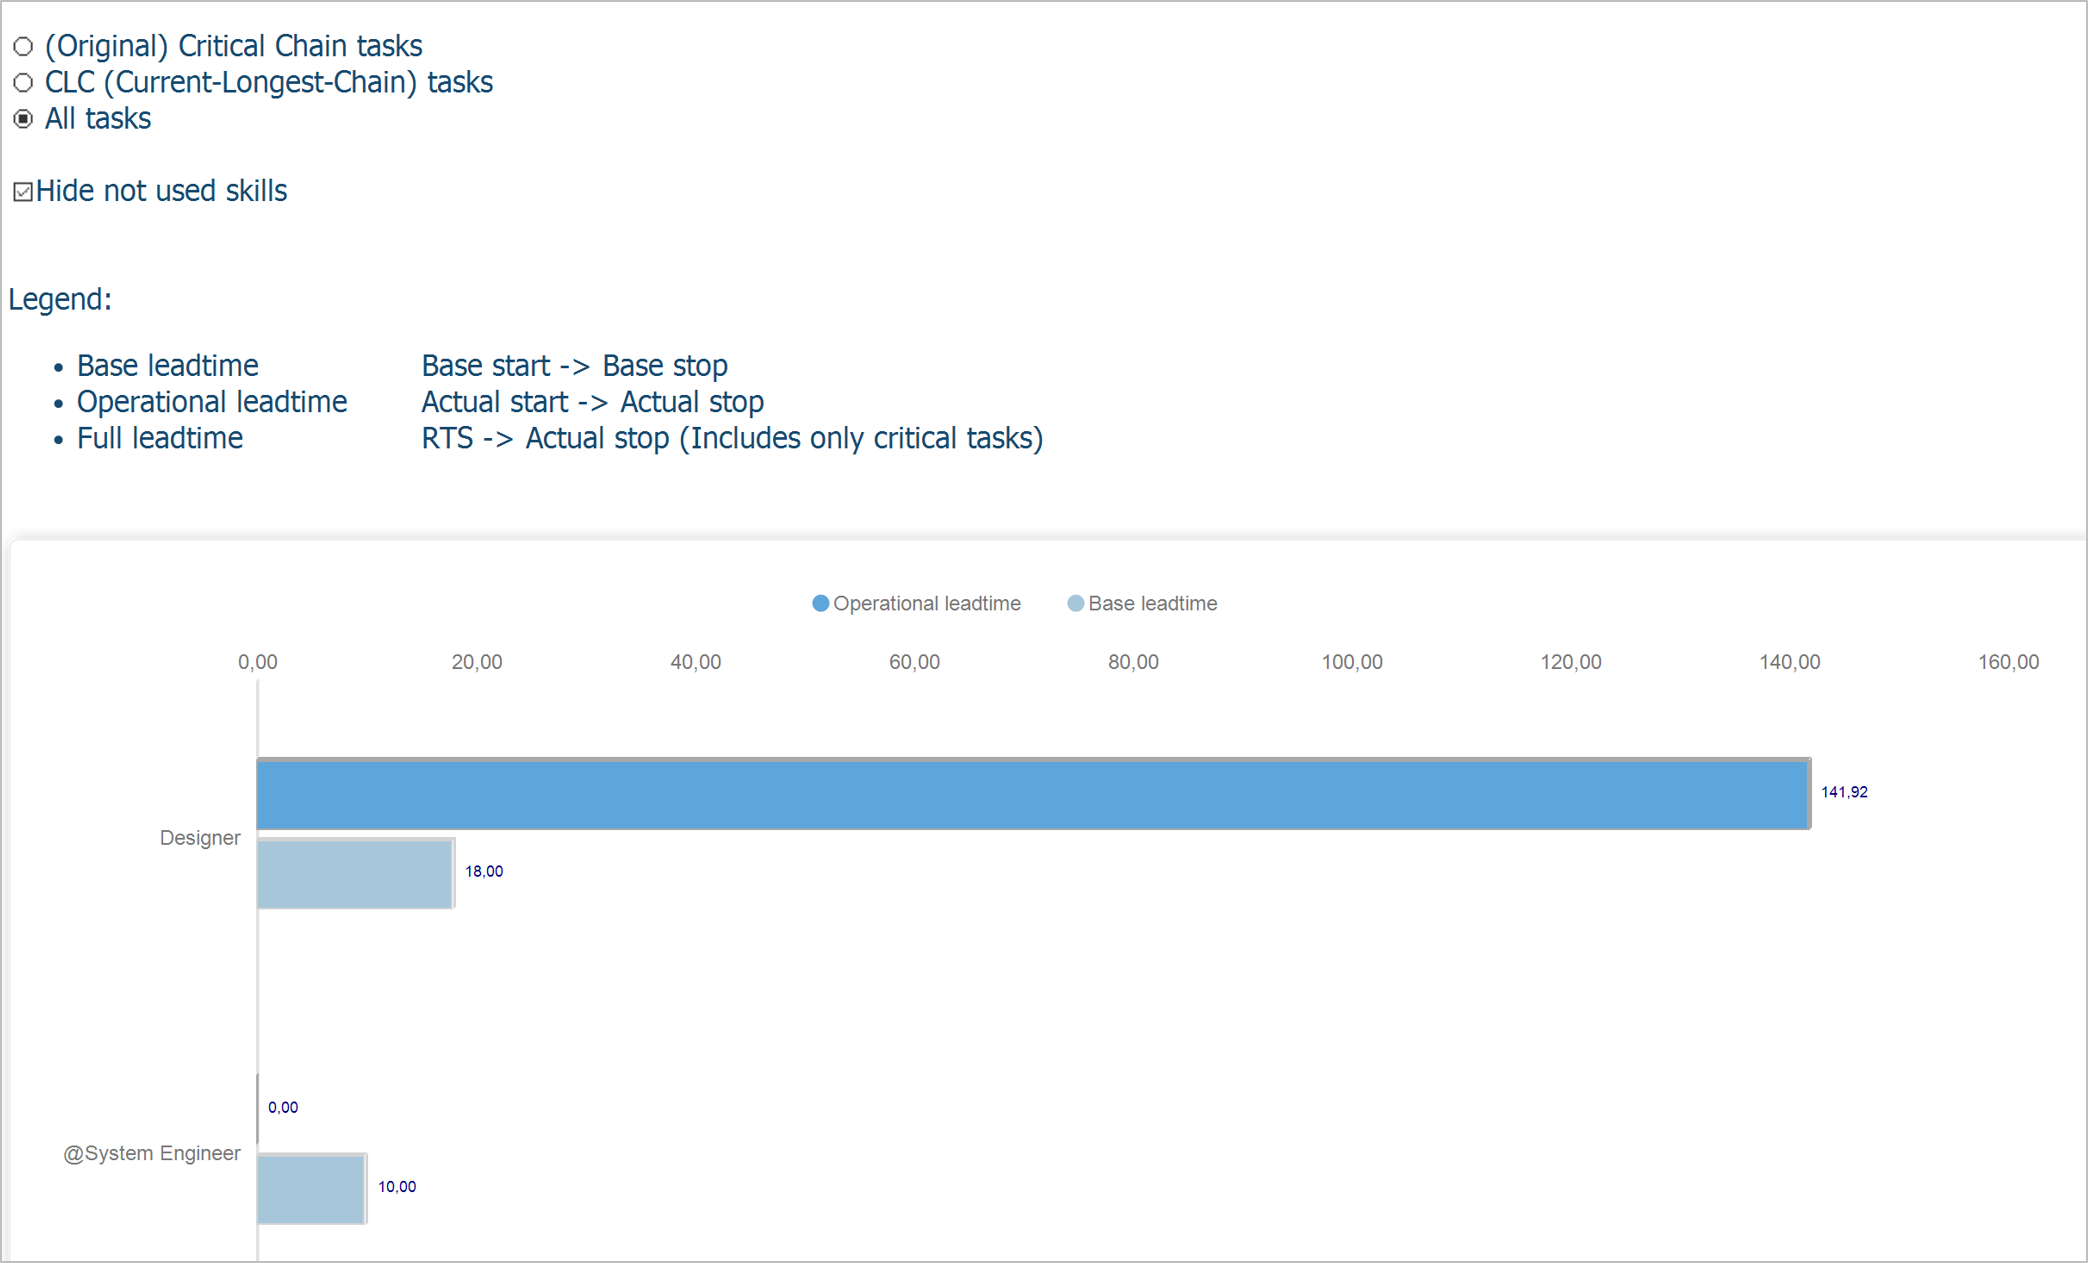Click the 160,00 axis tick label

pyautogui.click(x=2008, y=662)
